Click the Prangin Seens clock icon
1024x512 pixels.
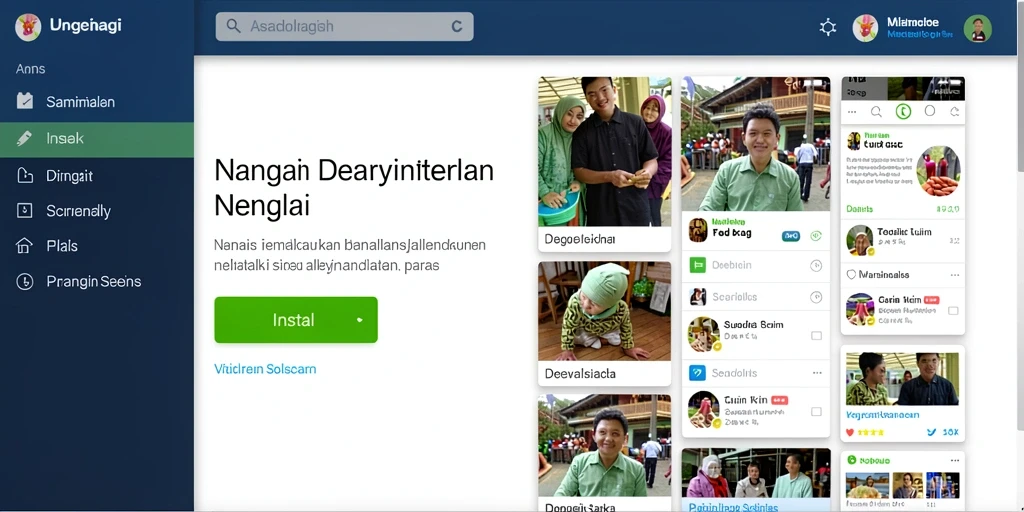pos(24,281)
